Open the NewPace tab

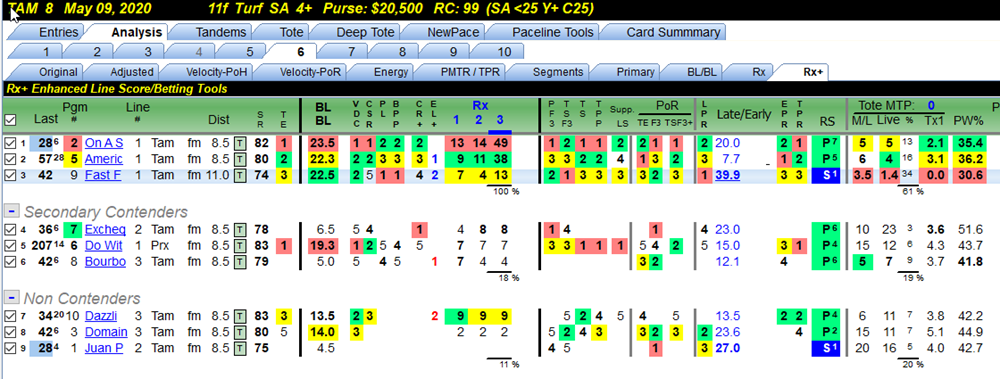453,32
